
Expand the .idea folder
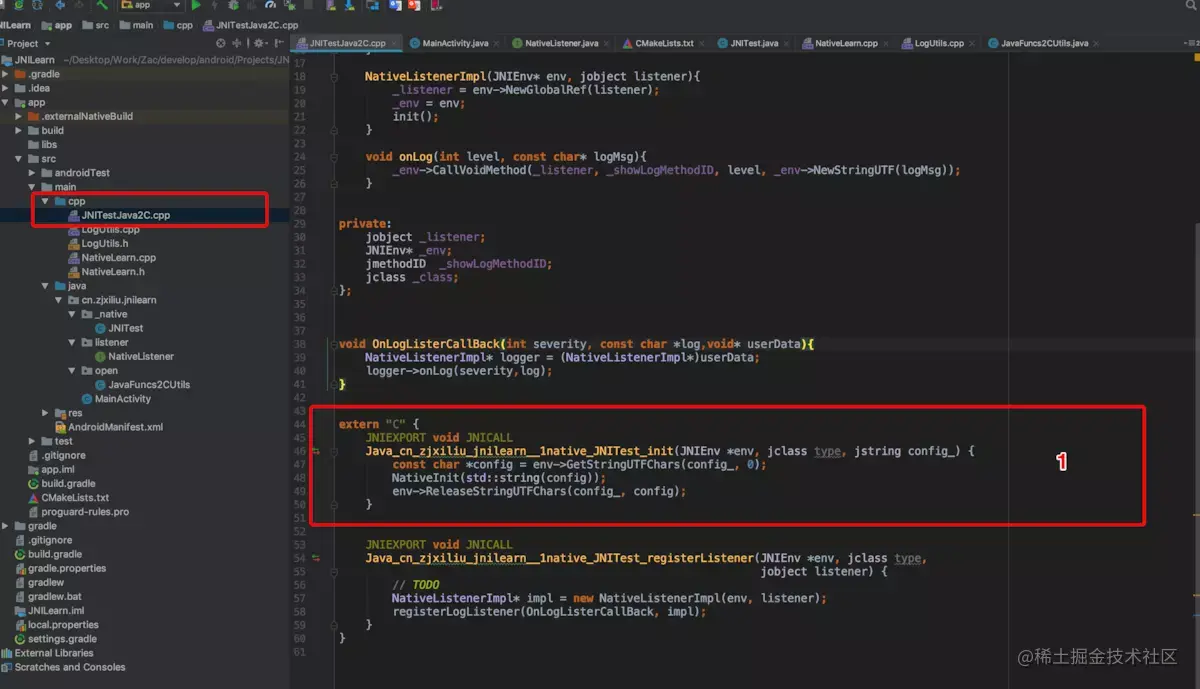click(6, 88)
